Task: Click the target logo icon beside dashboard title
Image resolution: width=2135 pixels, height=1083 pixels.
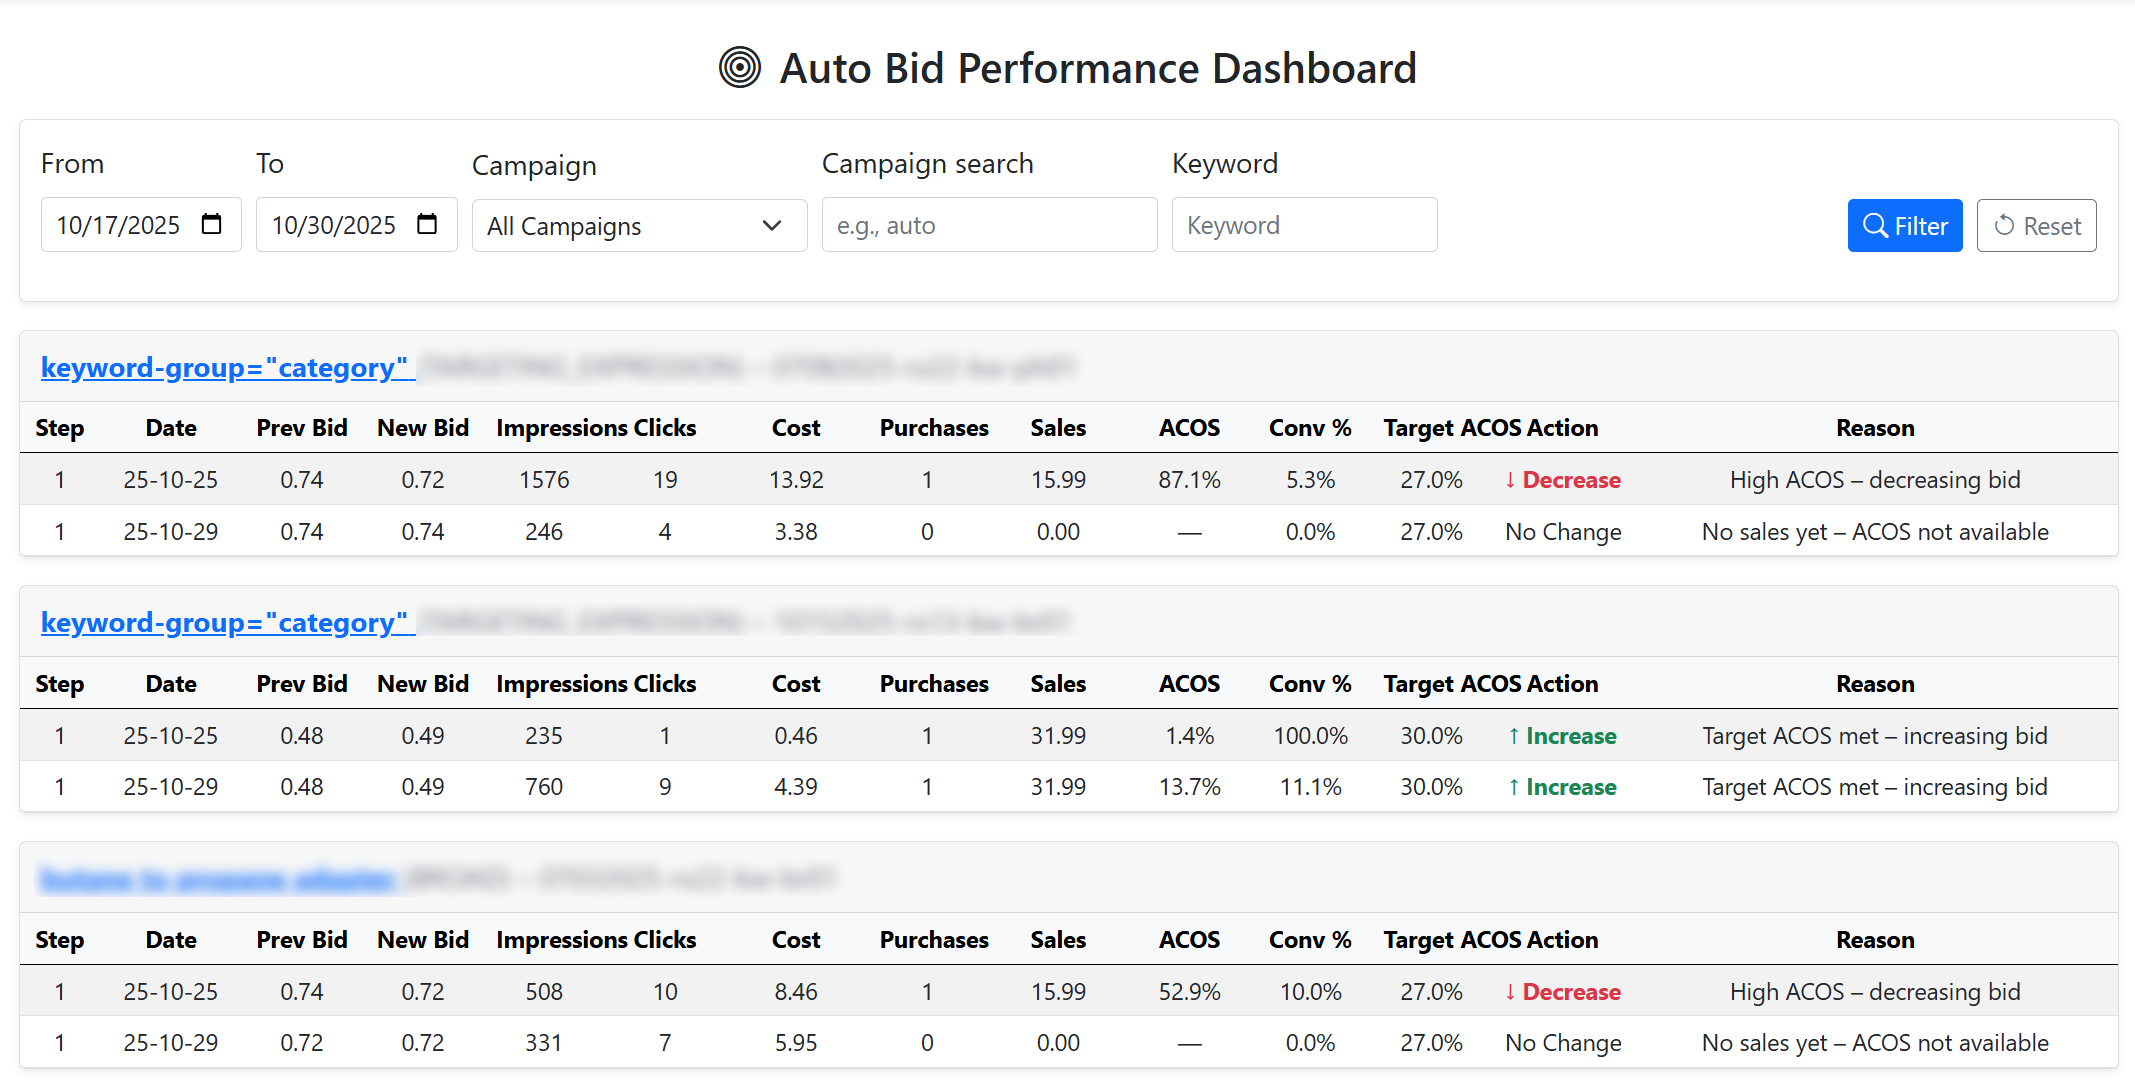Action: 739,68
